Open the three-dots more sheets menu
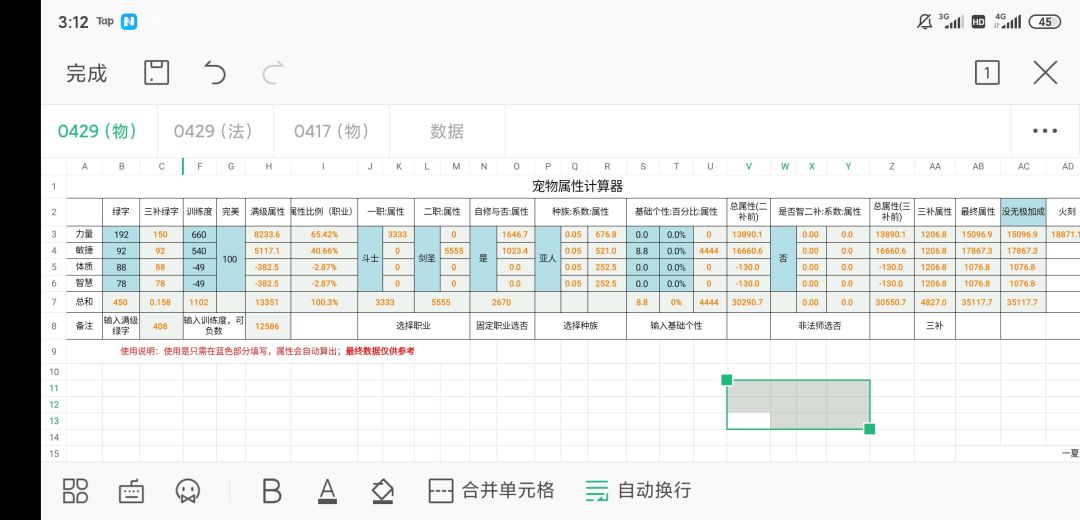This screenshot has height=520, width=1080. [1045, 131]
